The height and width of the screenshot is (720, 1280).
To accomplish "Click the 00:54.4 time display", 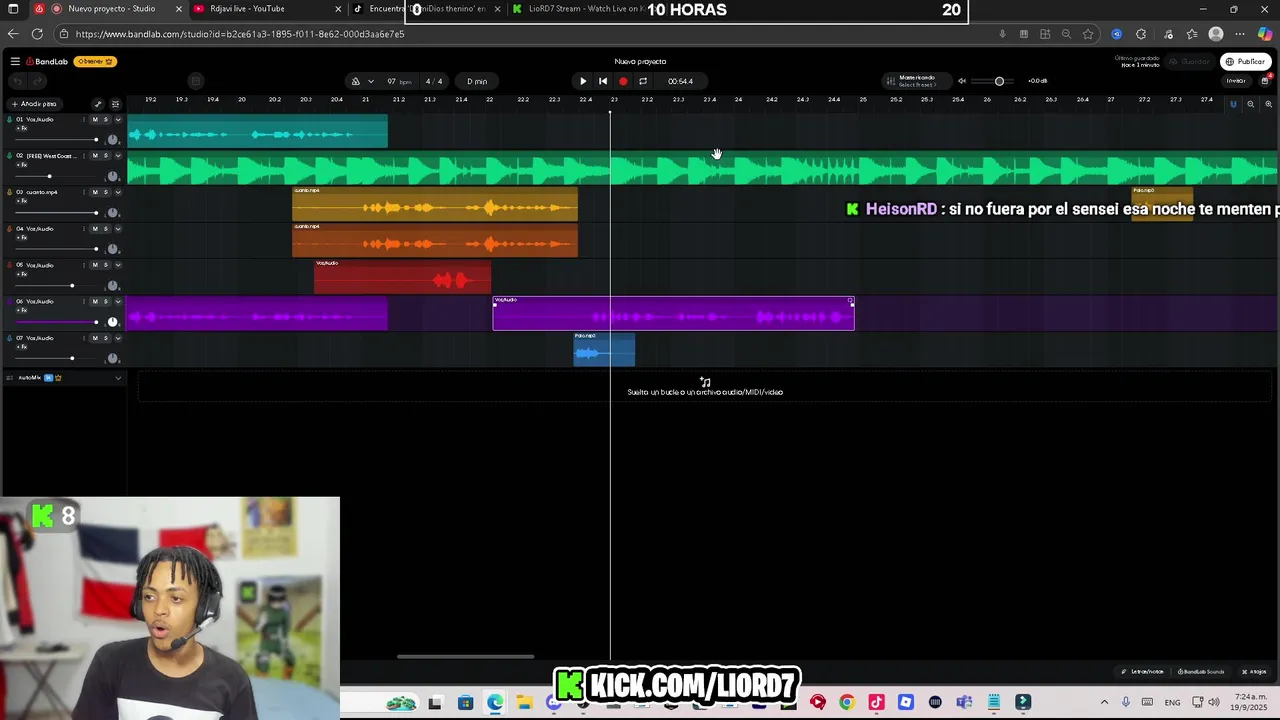I will click(680, 81).
